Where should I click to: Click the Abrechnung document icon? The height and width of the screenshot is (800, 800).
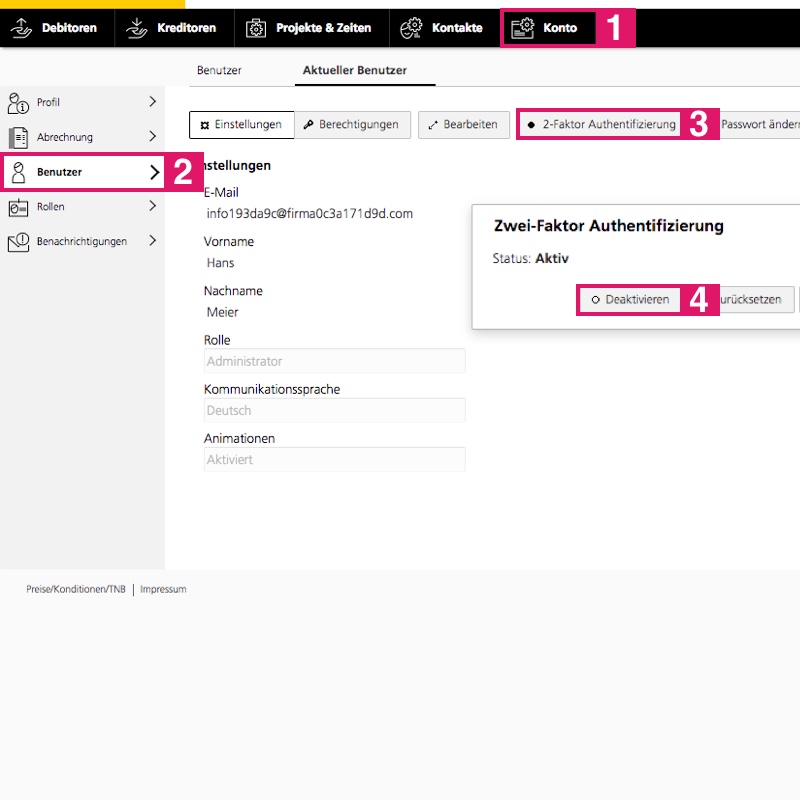[18, 137]
